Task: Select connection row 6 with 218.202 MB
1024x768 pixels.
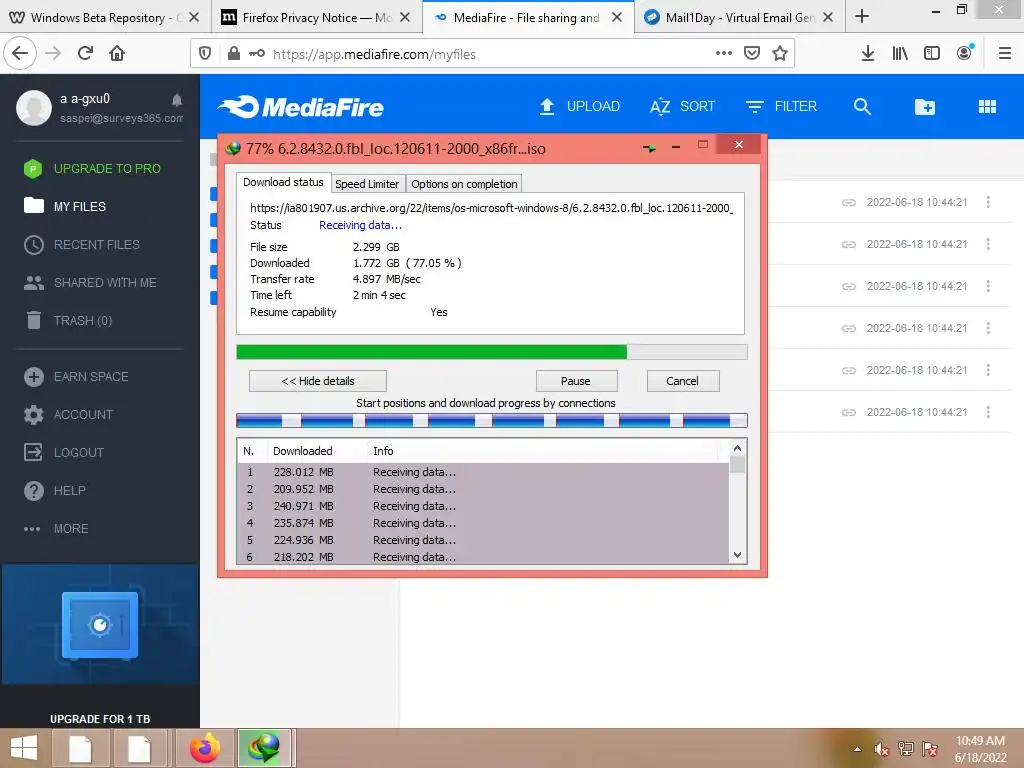Action: pyautogui.click(x=483, y=557)
